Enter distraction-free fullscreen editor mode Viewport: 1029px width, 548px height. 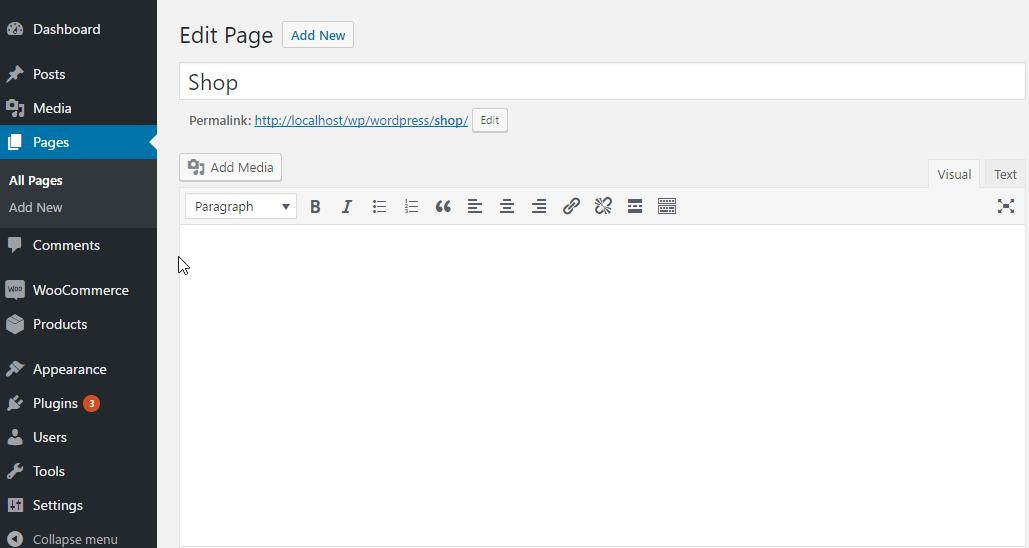pos(1005,206)
